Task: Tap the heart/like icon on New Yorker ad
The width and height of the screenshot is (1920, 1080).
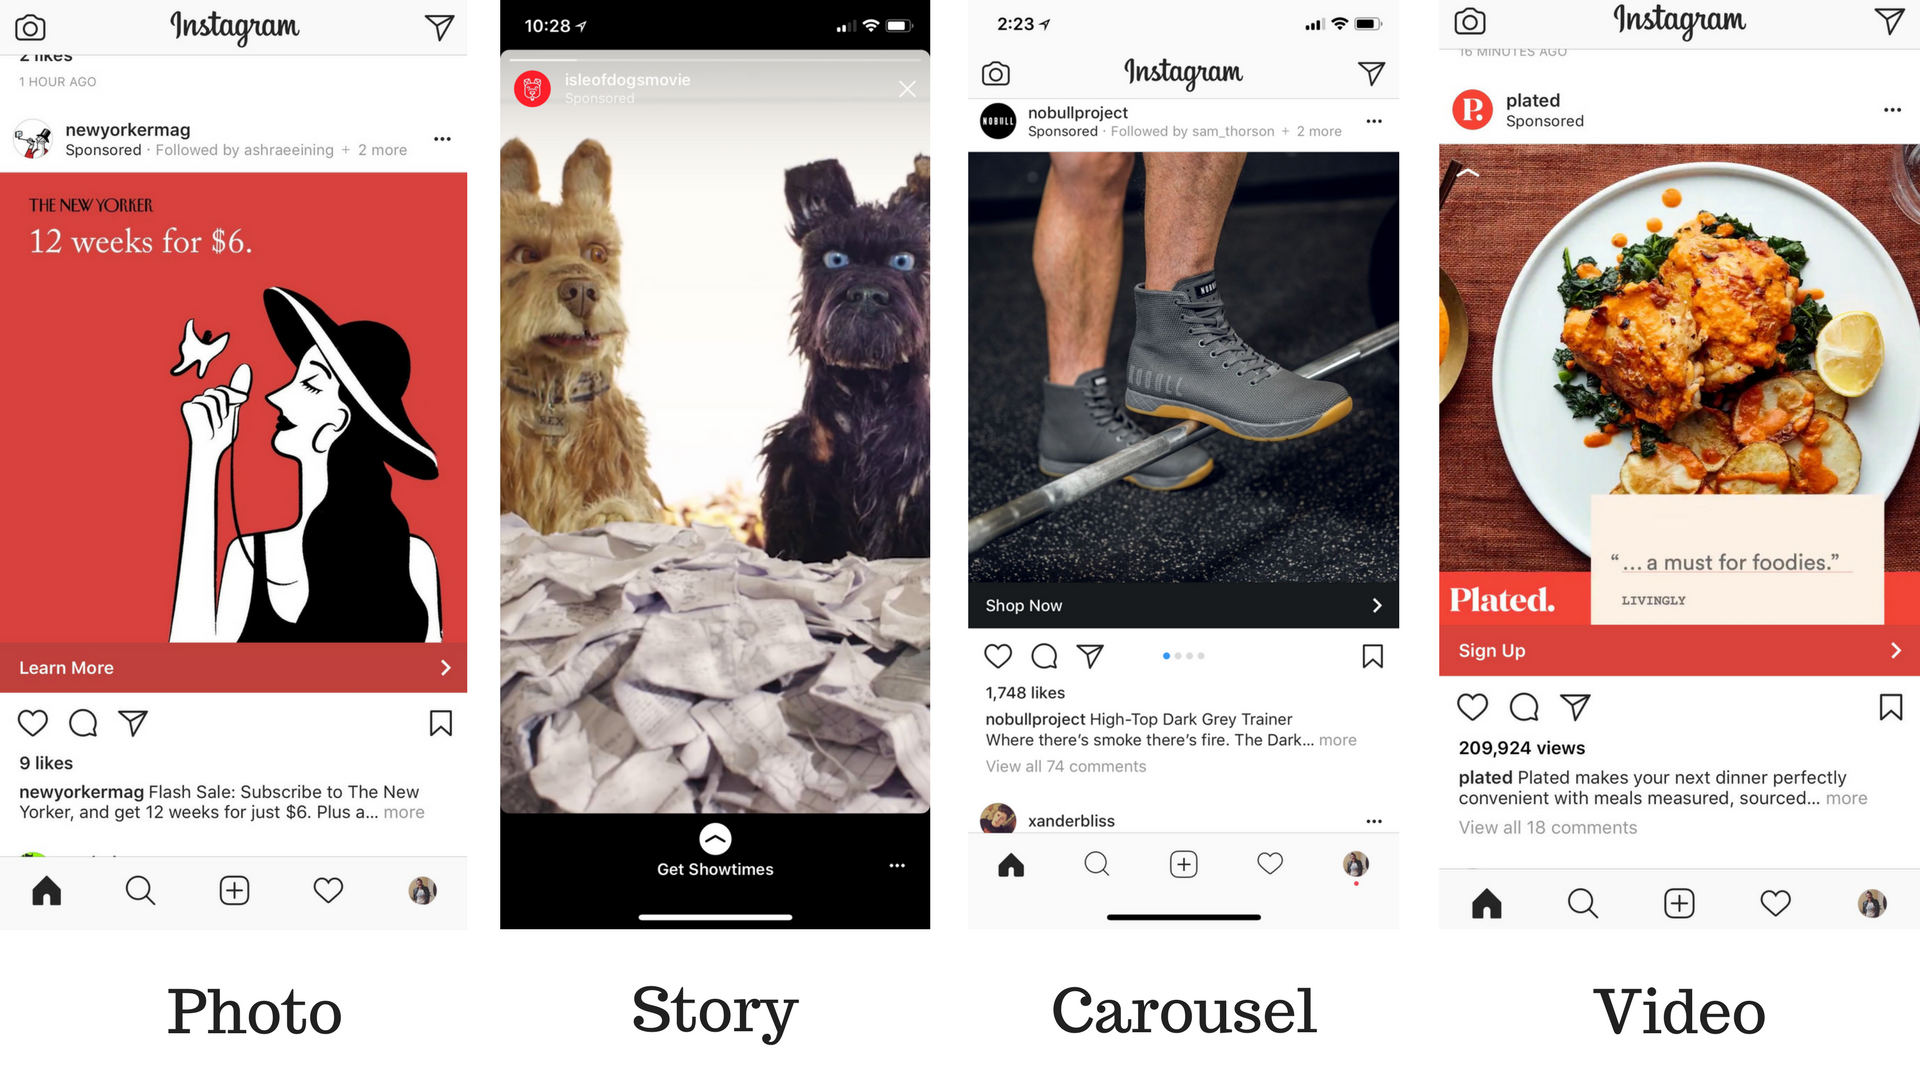Action: pyautogui.click(x=37, y=723)
